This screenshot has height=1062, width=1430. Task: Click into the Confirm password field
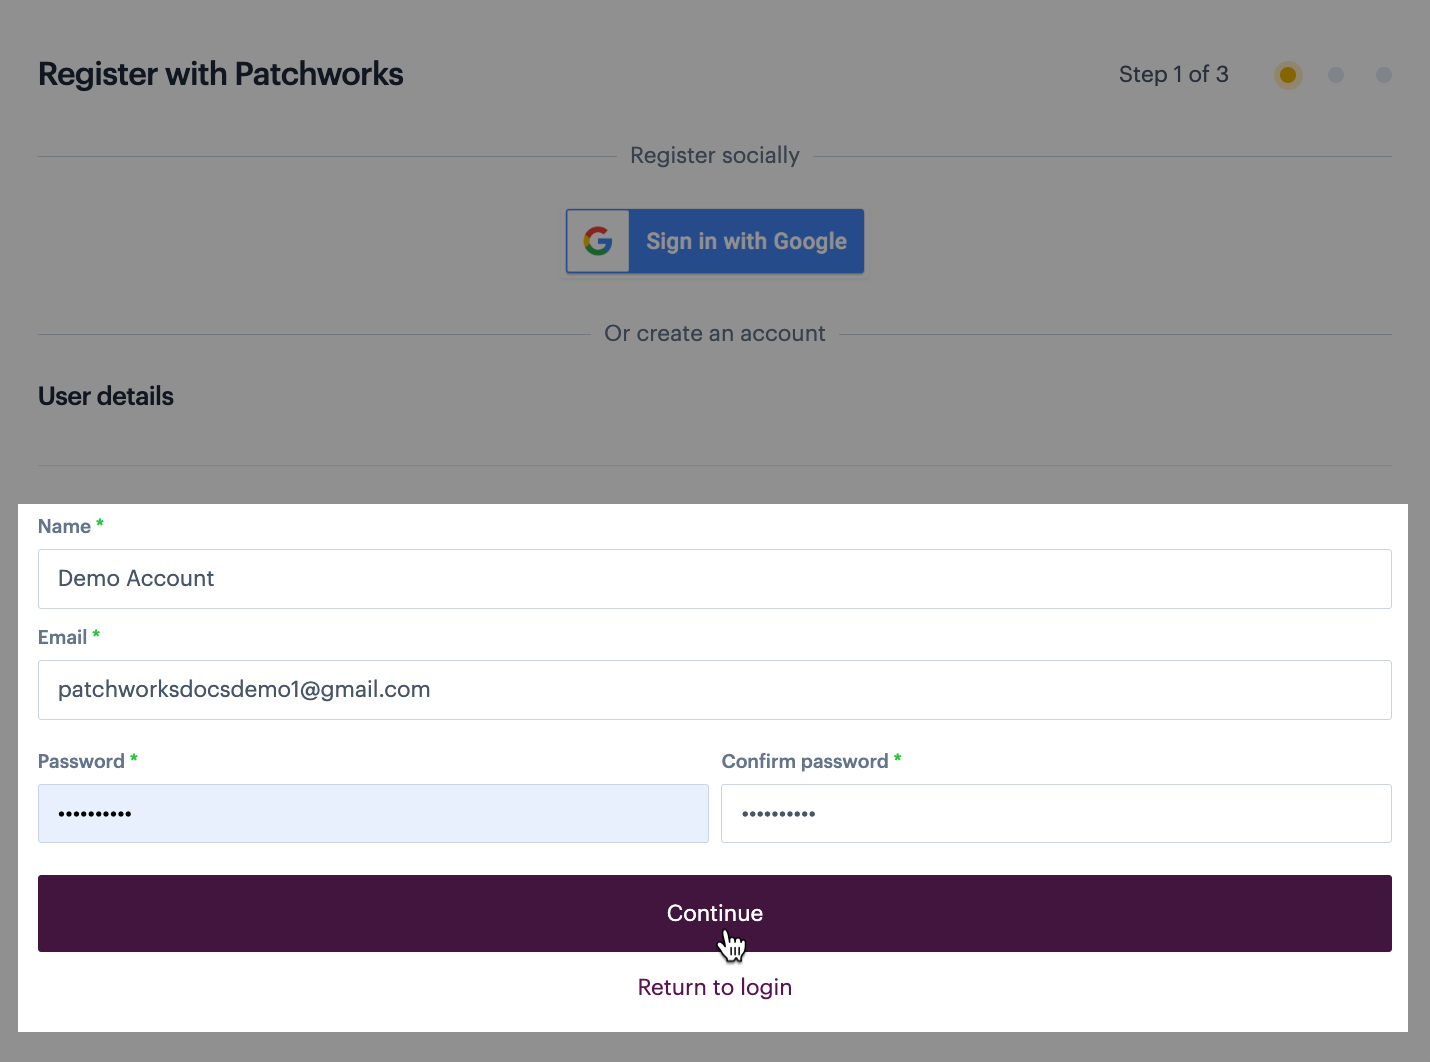pyautogui.click(x=1056, y=813)
